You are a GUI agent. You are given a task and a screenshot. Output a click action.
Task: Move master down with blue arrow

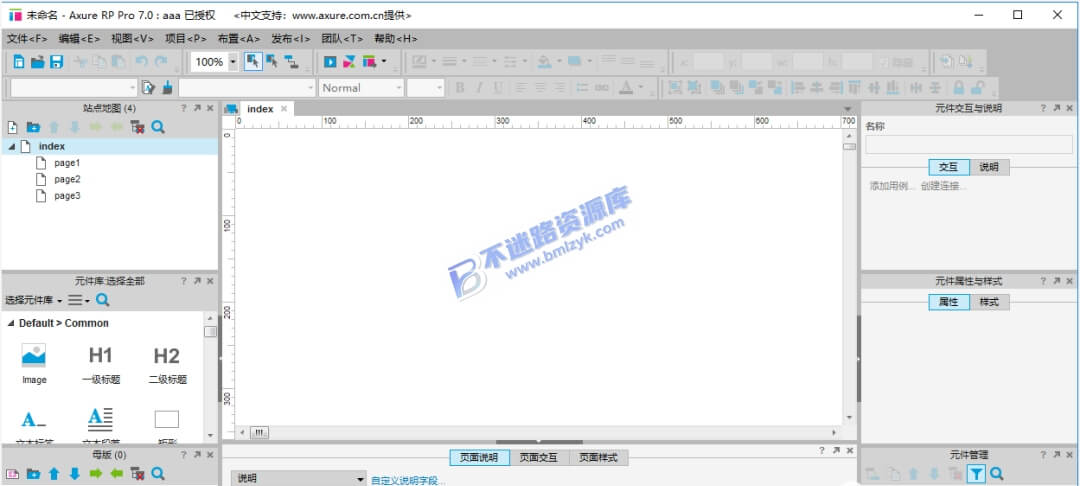tap(74, 474)
